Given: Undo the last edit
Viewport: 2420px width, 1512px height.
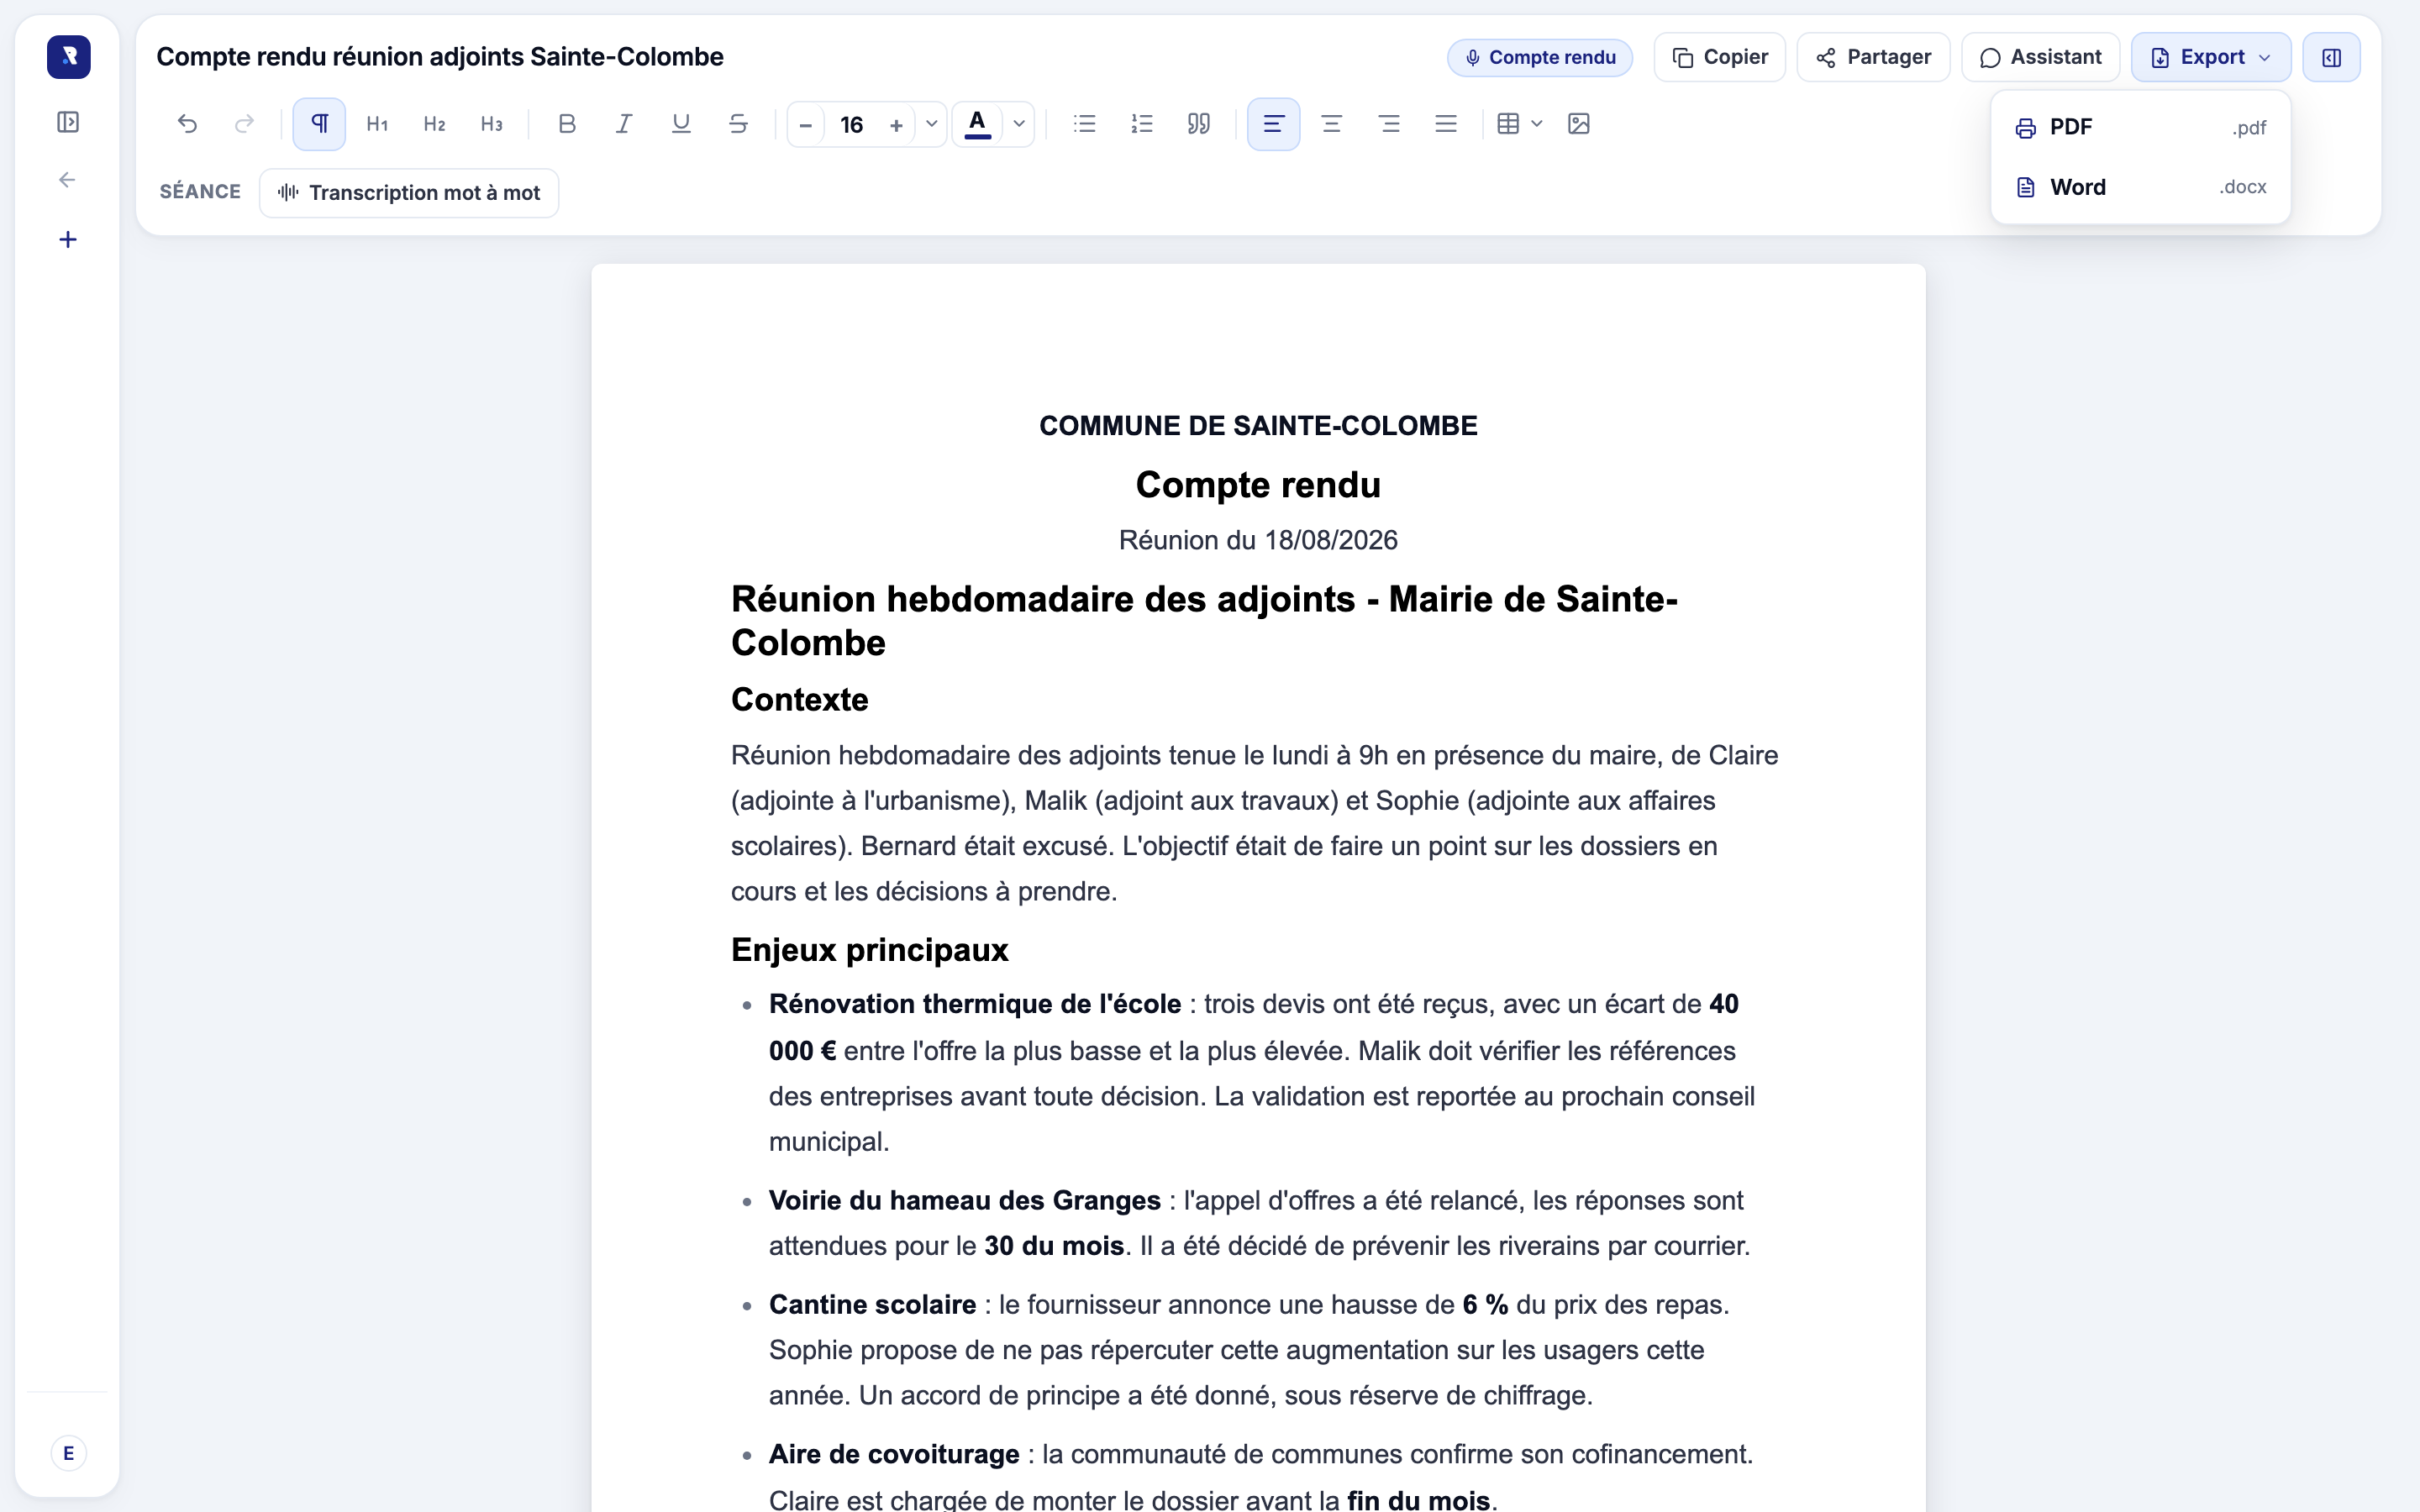Looking at the screenshot, I should pos(187,124).
